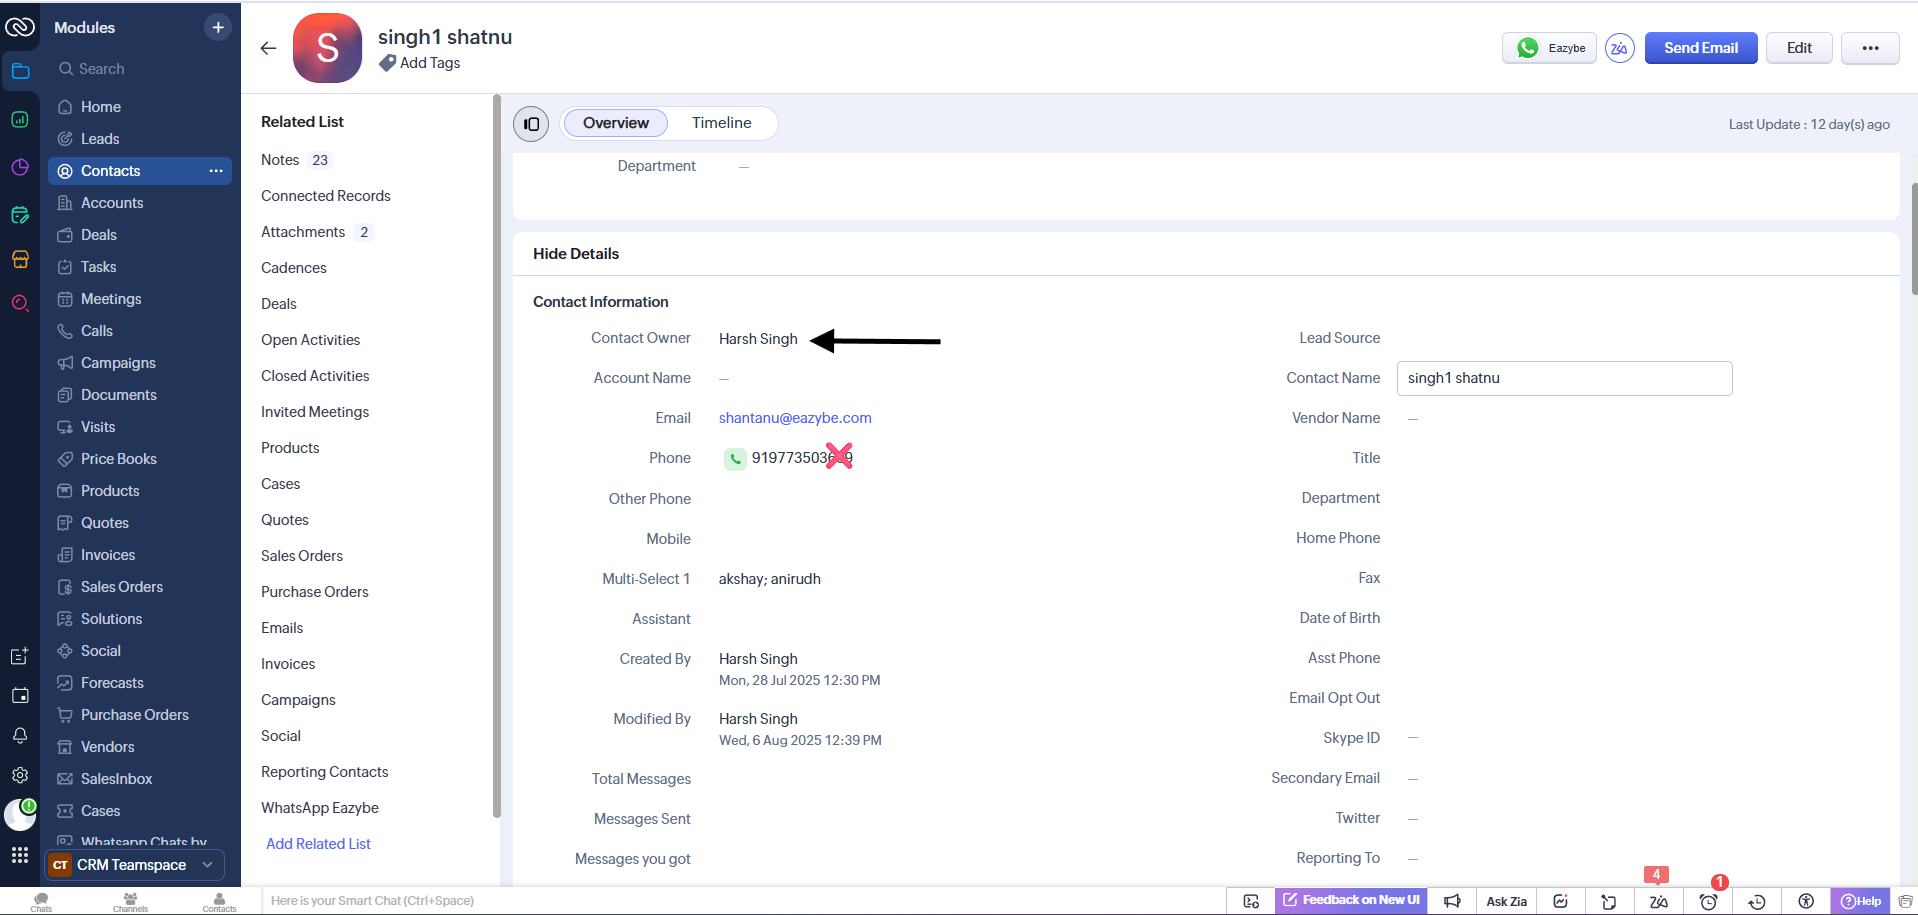Select the Campaigns module in sidebar
The image size is (1918, 915).
click(x=118, y=362)
